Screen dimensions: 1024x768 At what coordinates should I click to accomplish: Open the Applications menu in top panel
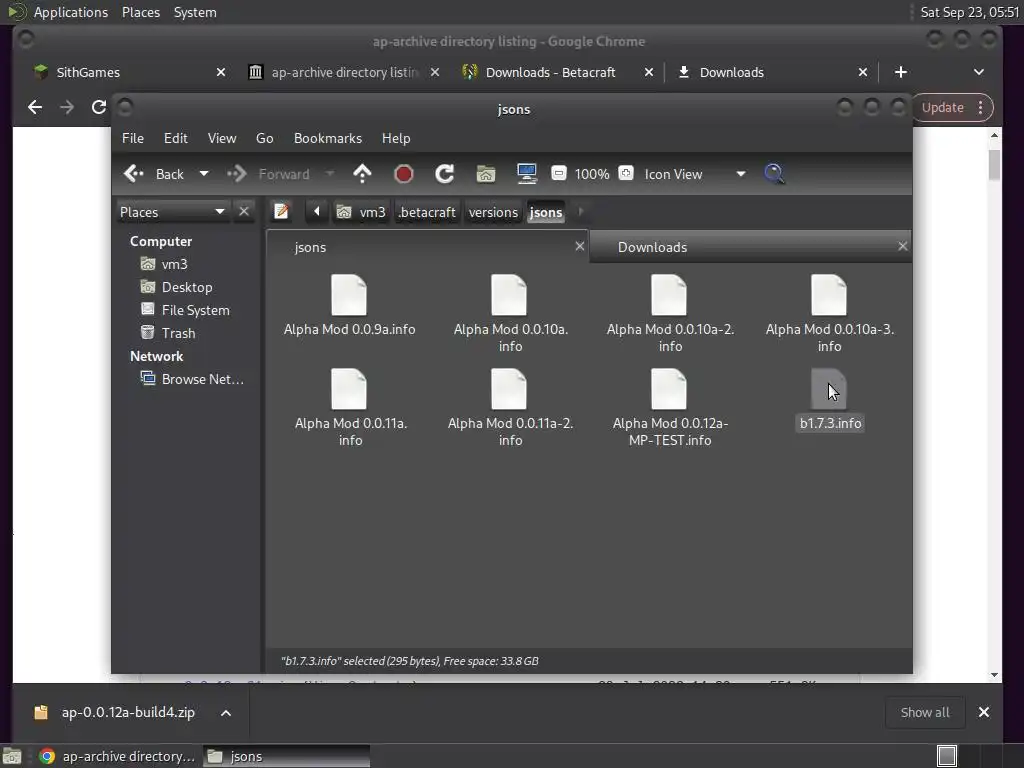point(71,12)
